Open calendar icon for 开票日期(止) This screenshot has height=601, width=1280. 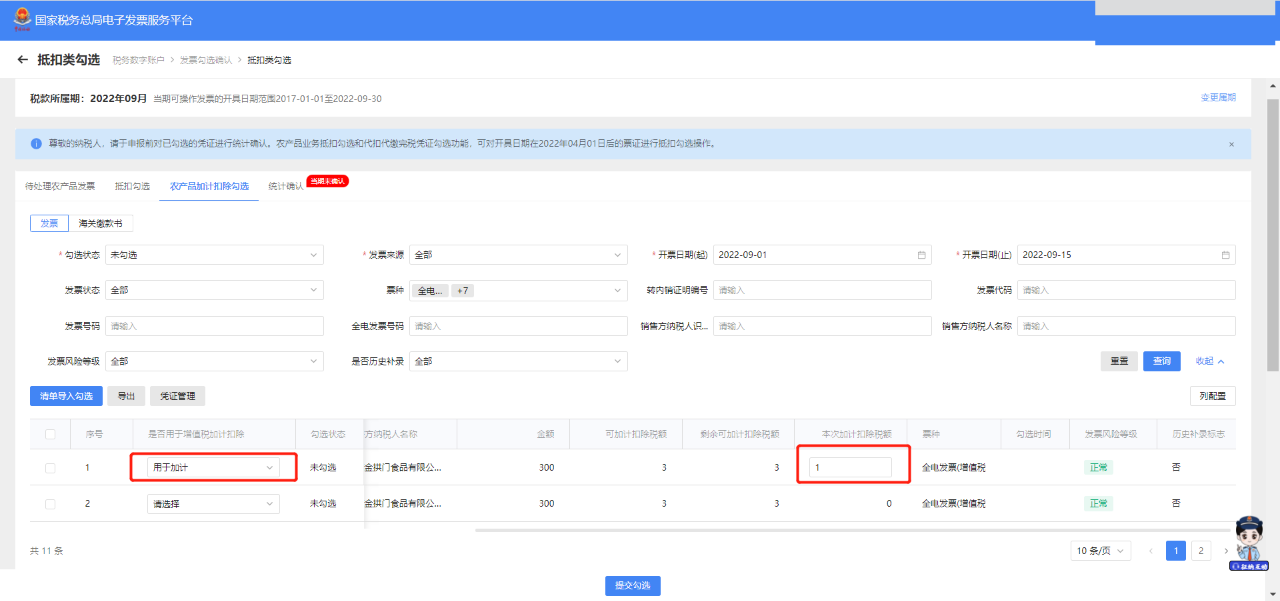[x=1225, y=255]
